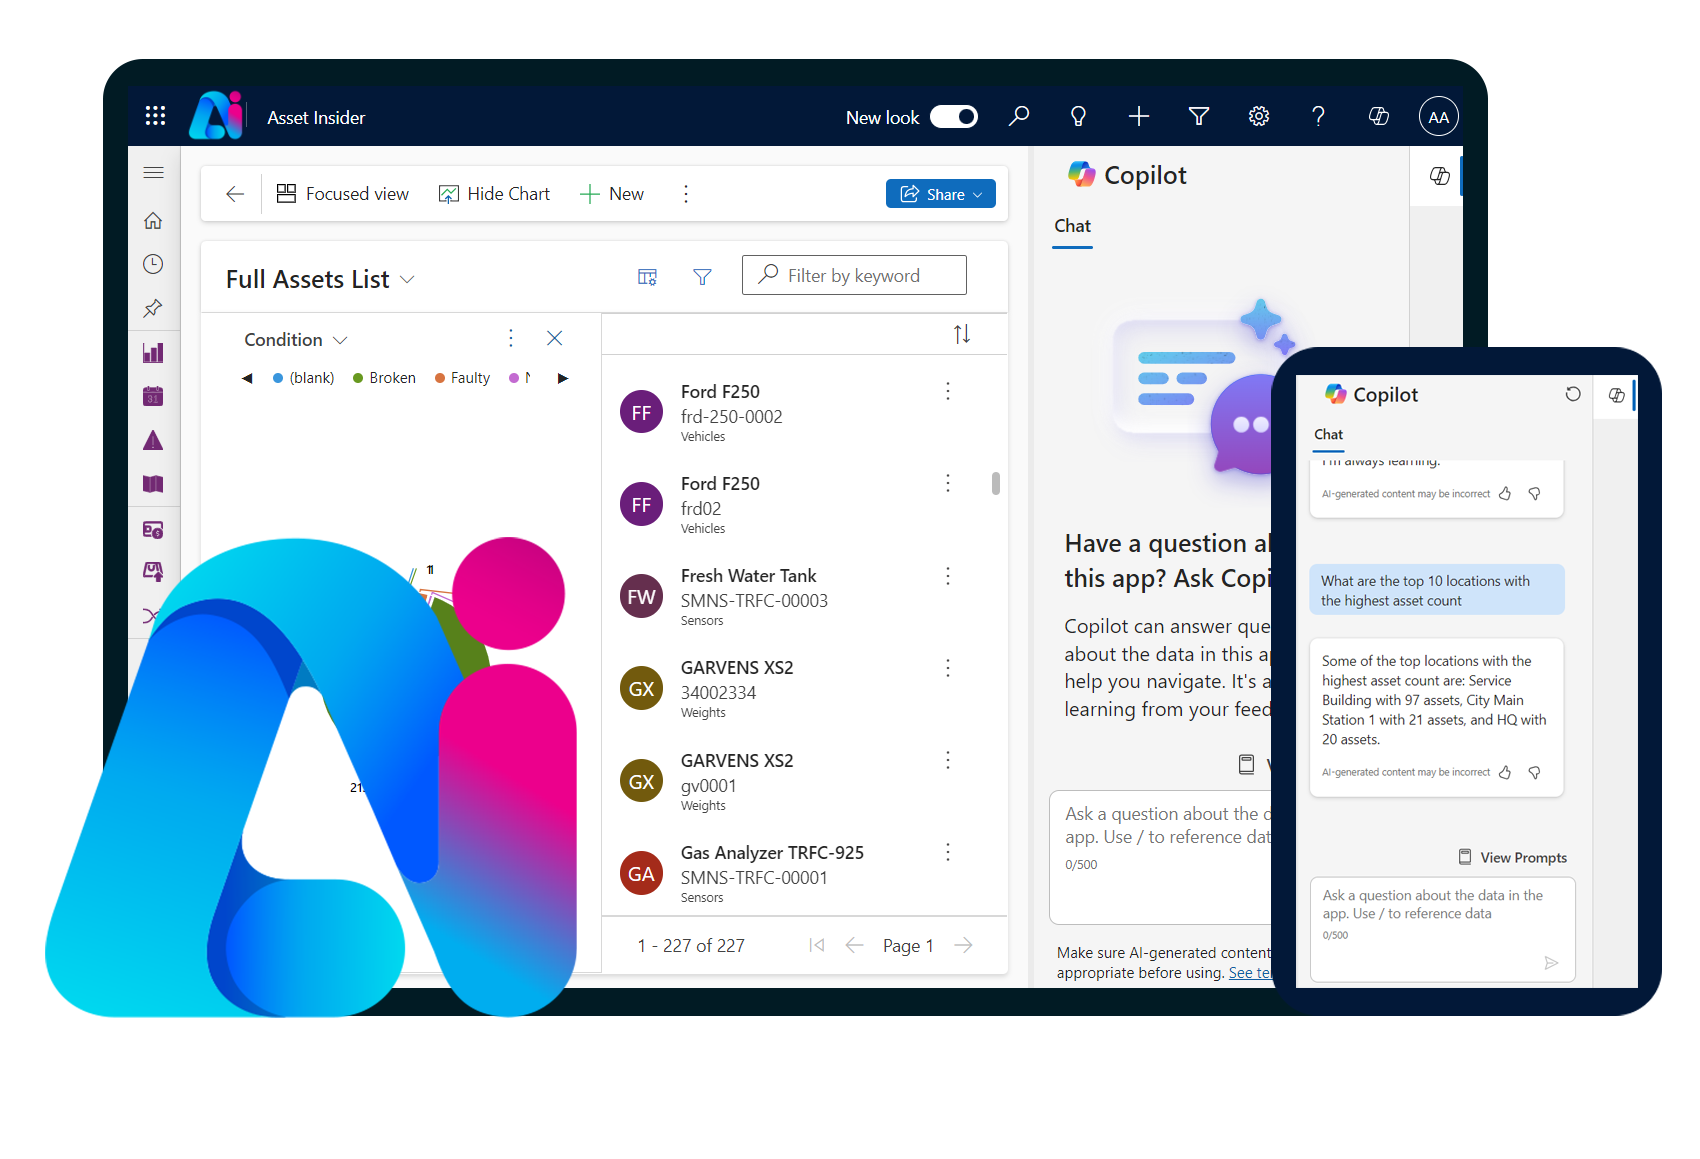Viewport: 1700px width, 1159px height.
Task: Open View Prompts in mobile Copilot
Action: pyautogui.click(x=1513, y=857)
